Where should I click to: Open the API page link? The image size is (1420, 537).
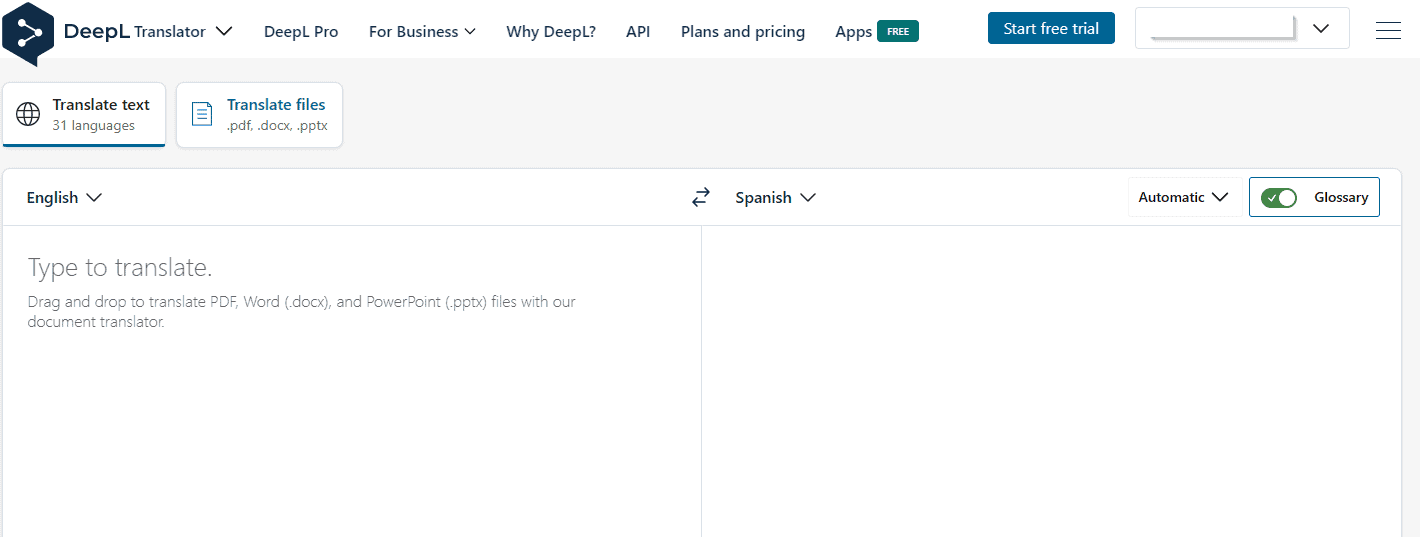(638, 31)
